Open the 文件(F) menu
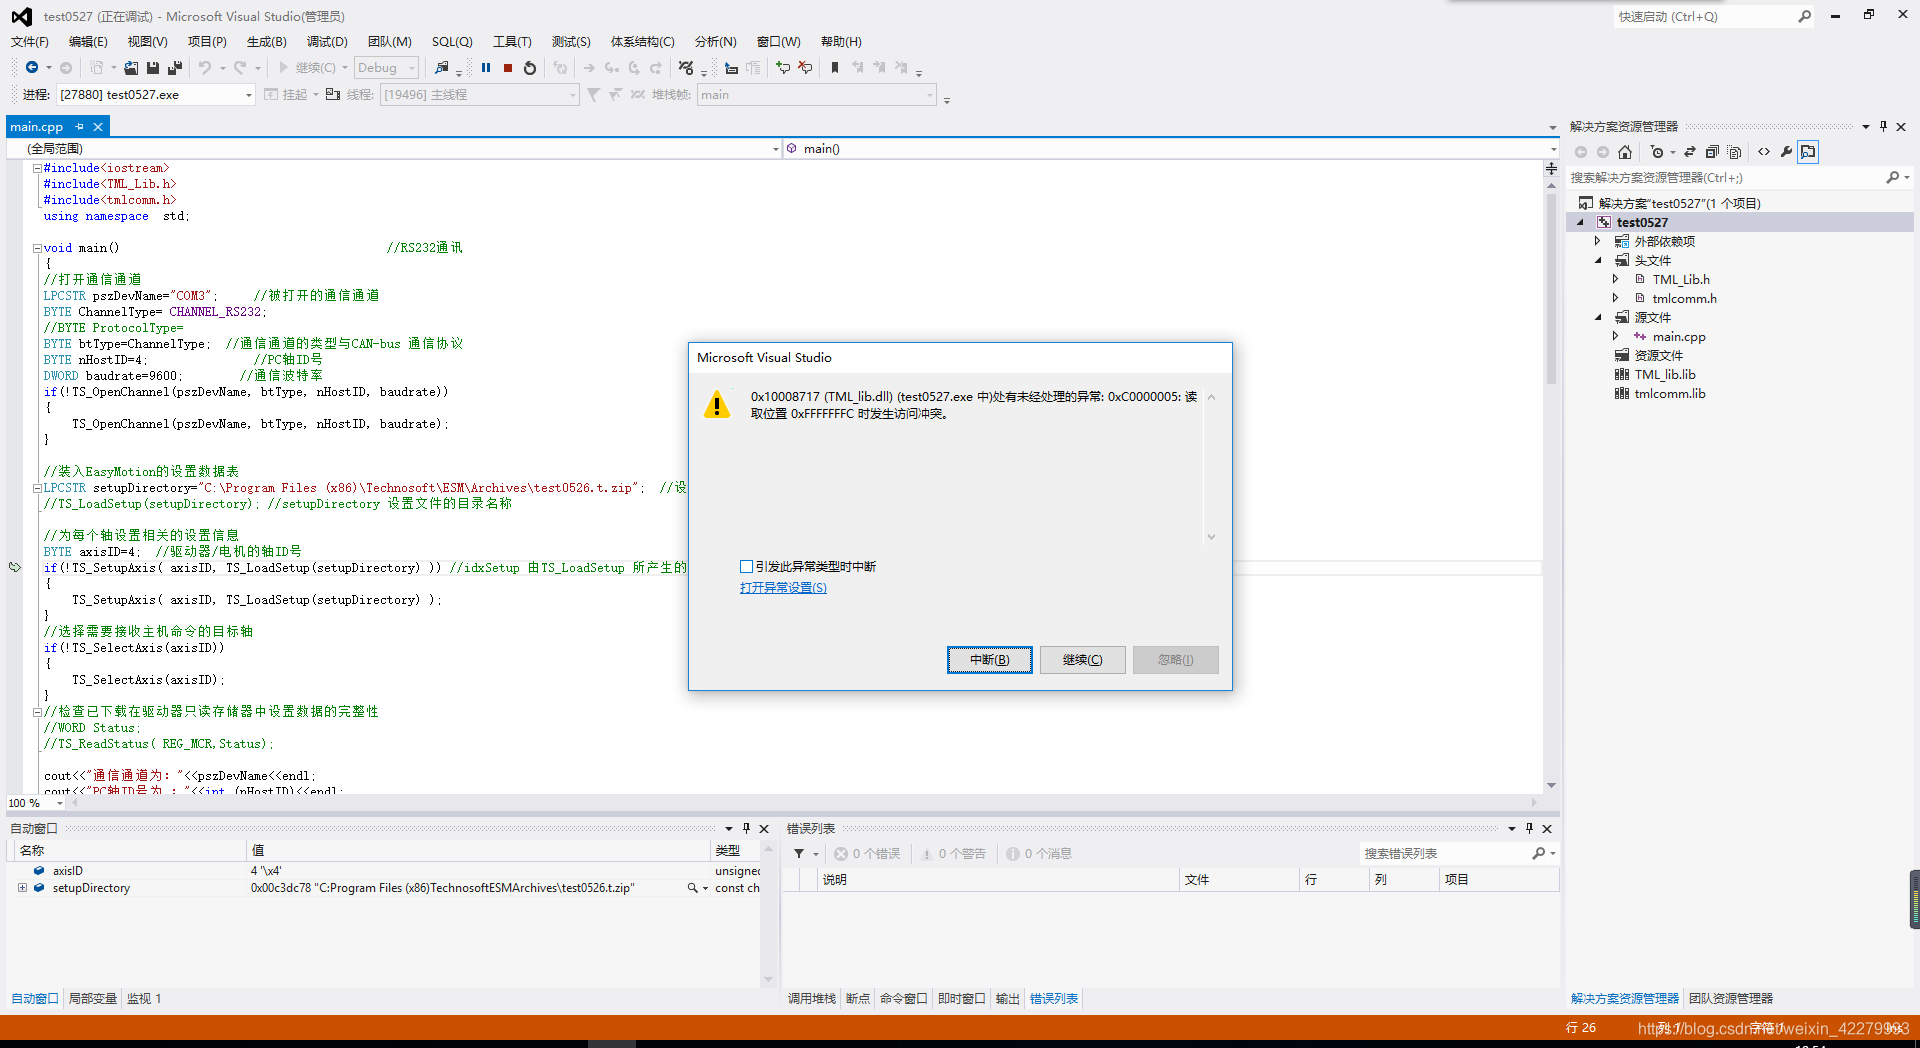Image resolution: width=1920 pixels, height=1048 pixels. pos(30,42)
